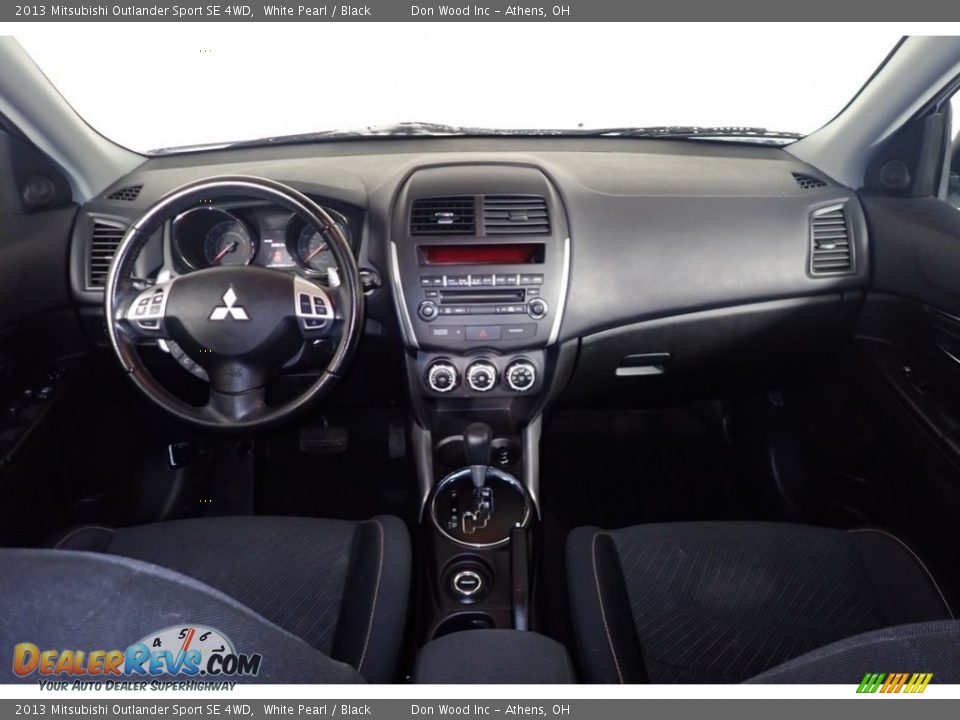Click the right radio knob
This screenshot has height=720, width=960.
(x=537, y=308)
